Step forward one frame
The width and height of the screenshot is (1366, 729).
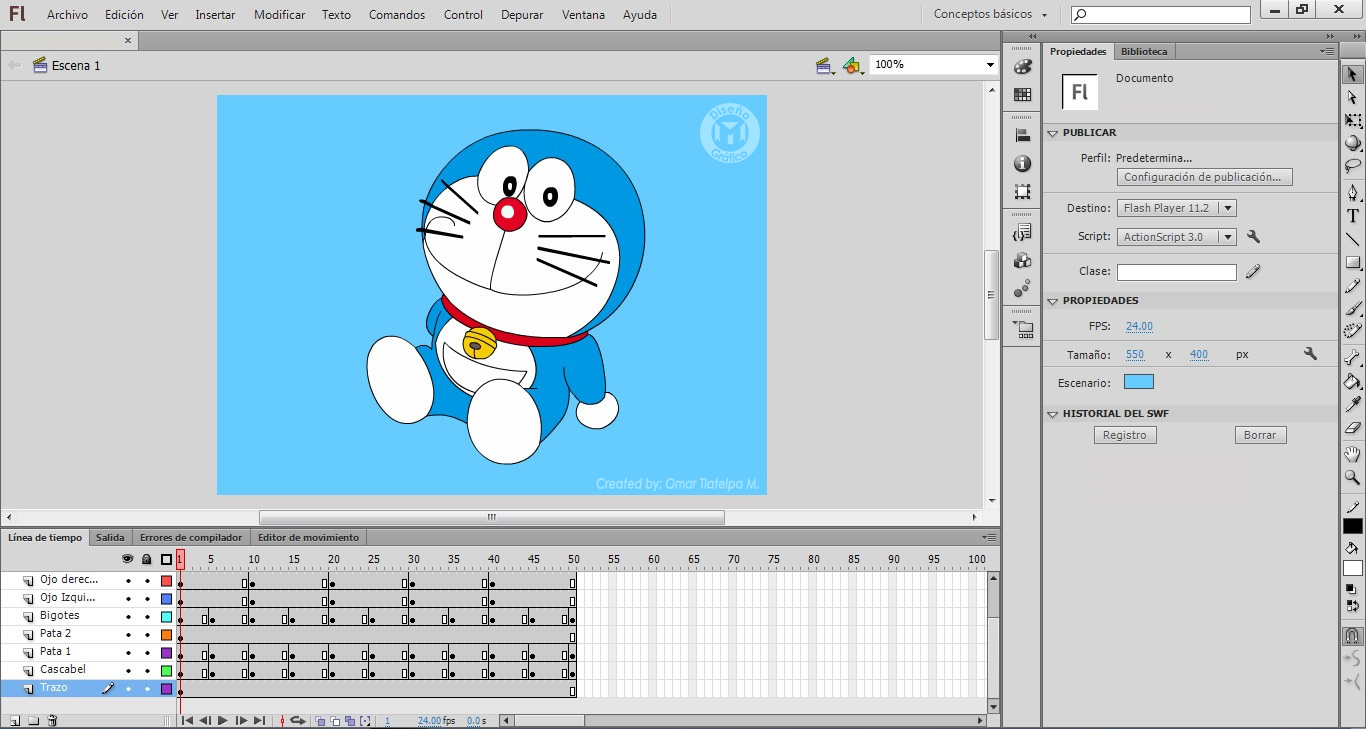tap(241, 721)
